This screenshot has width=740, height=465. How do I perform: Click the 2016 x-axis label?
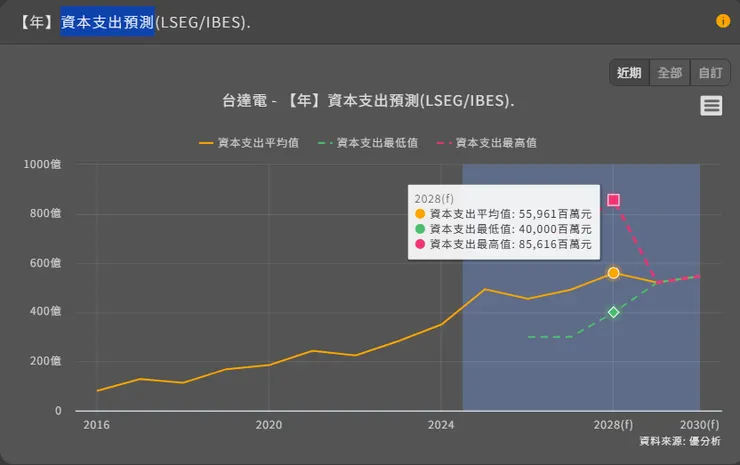coord(96,425)
